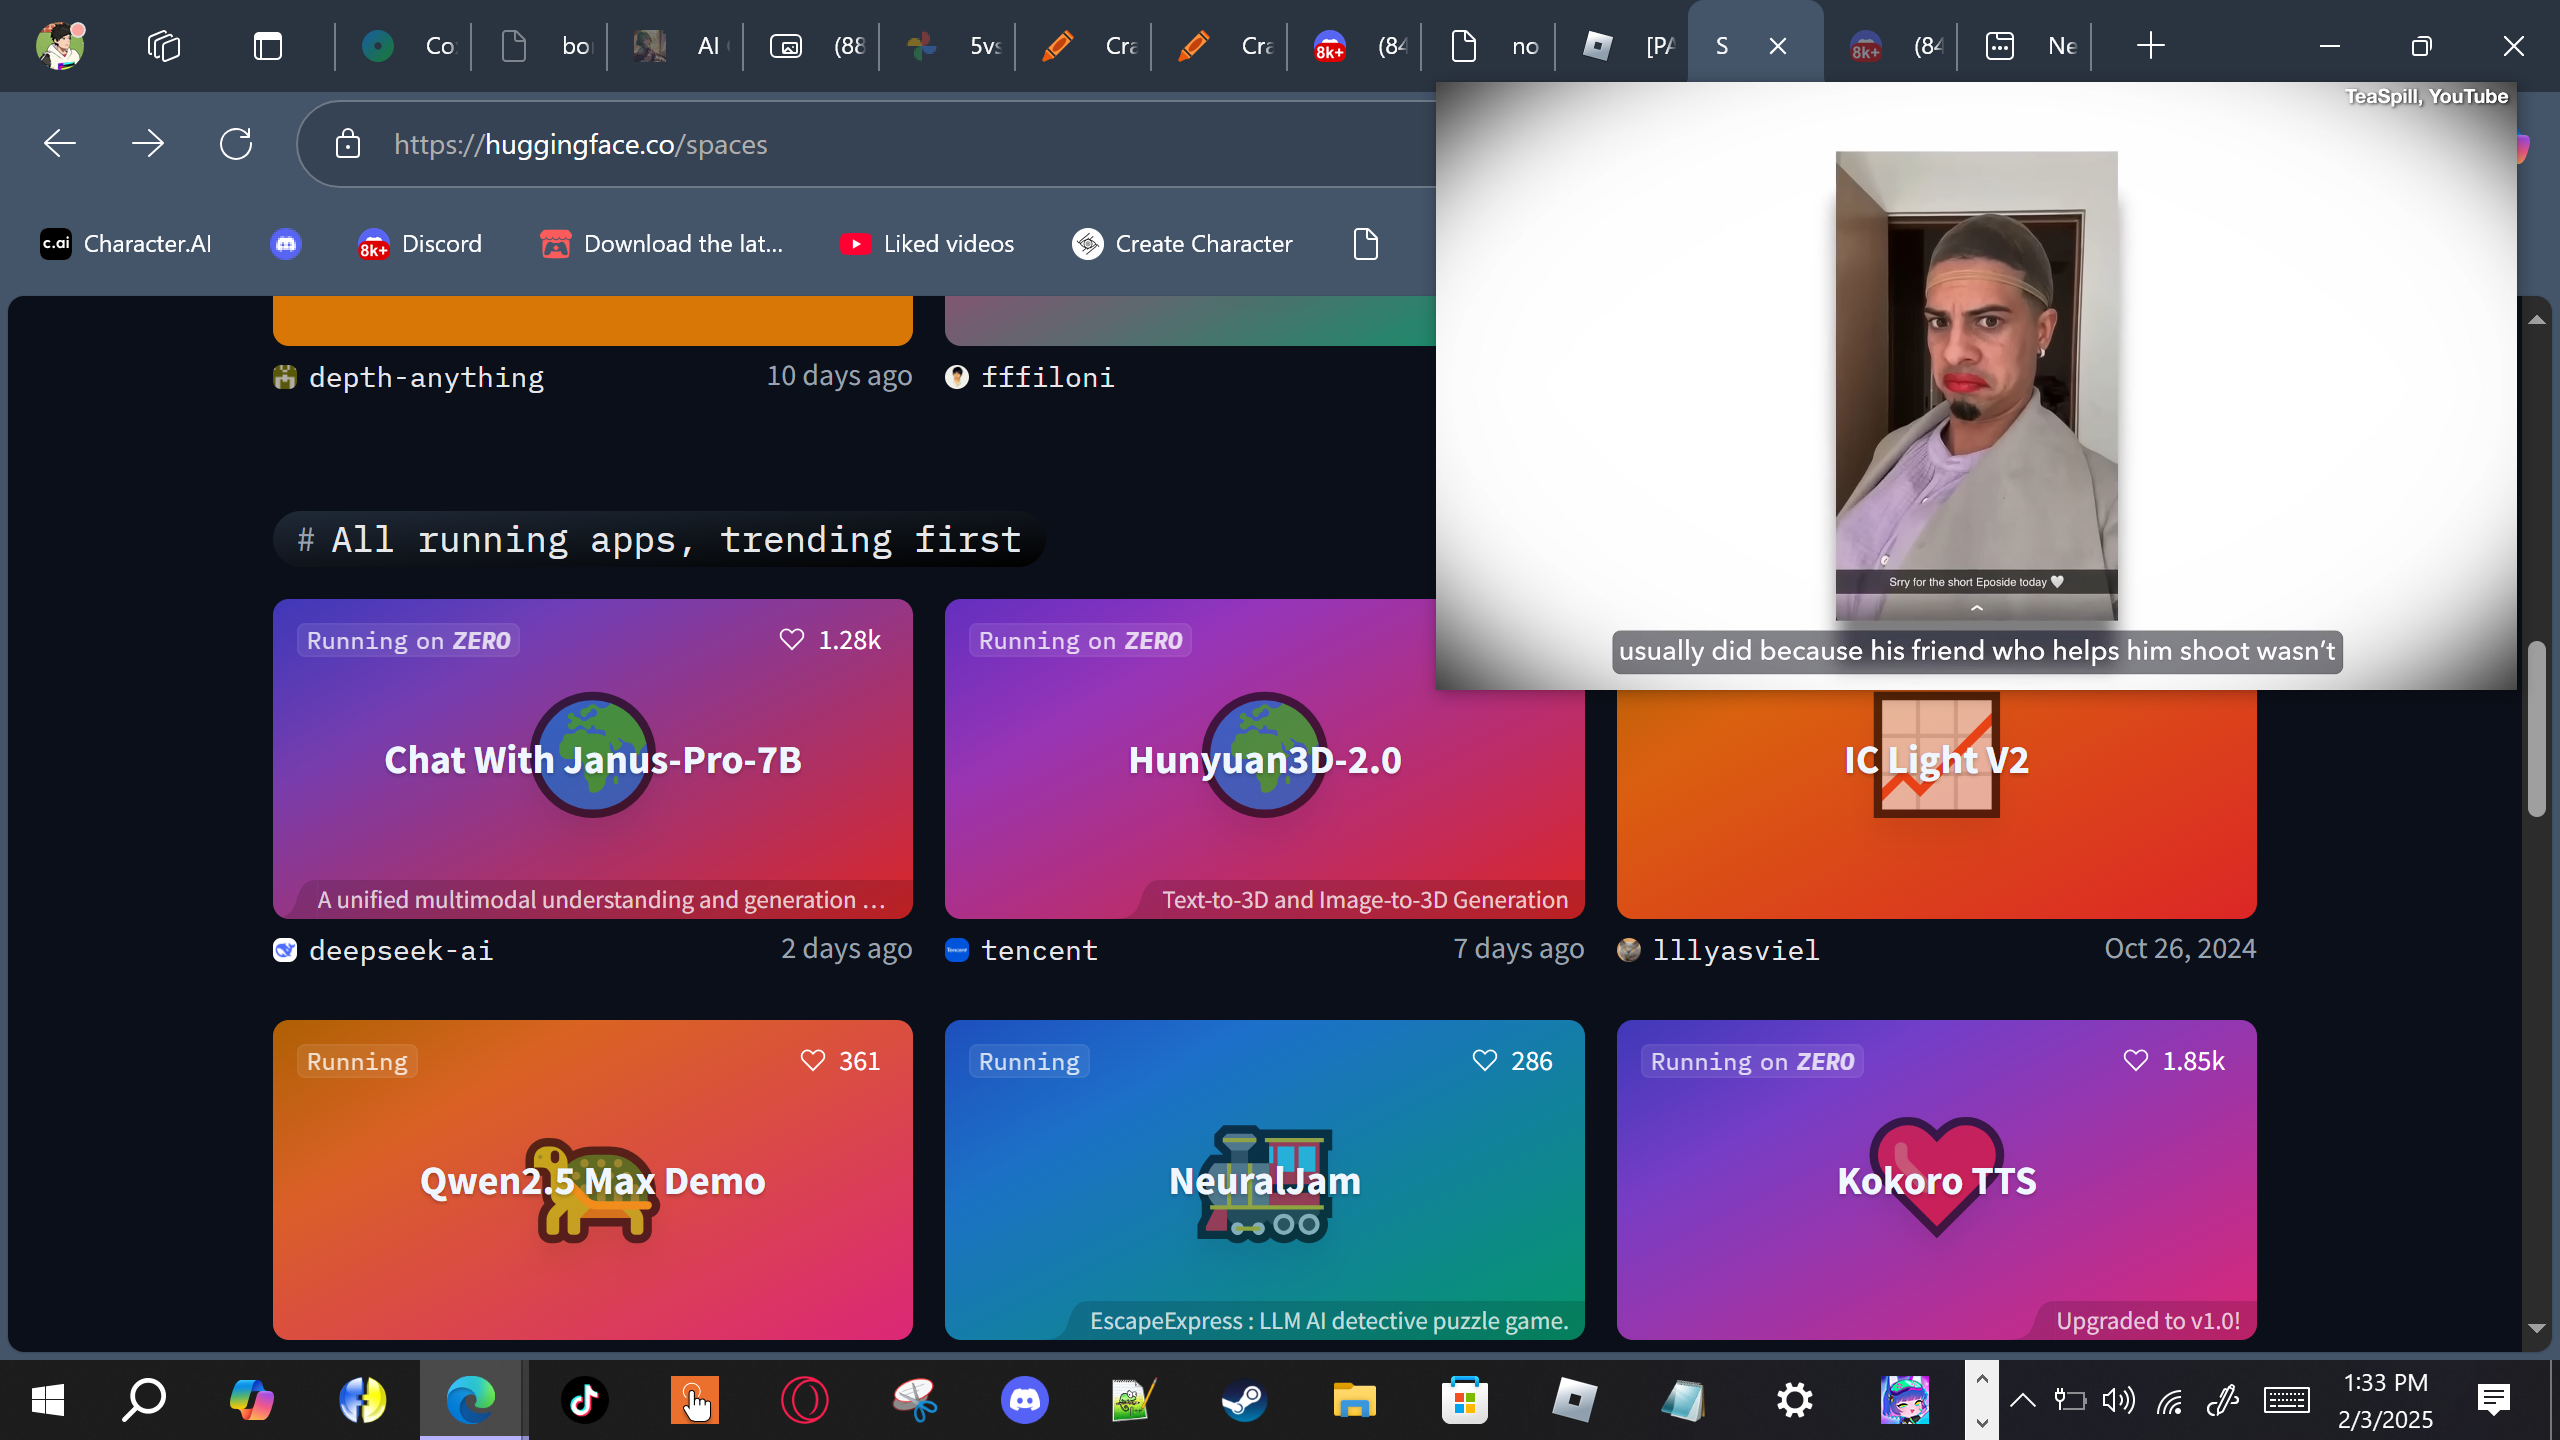
Task: Open File Explorer from the taskbar
Action: [1354, 1400]
